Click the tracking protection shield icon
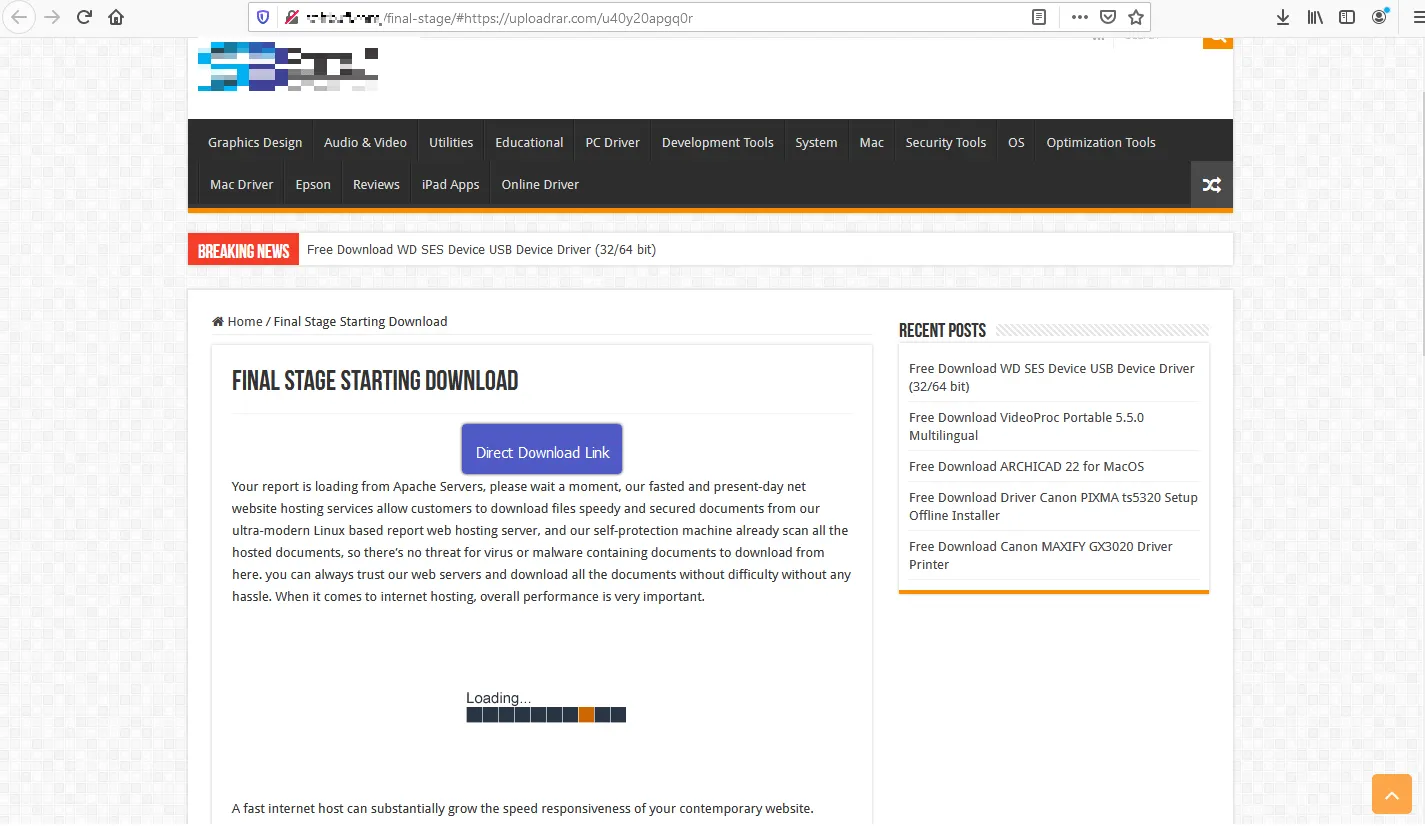This screenshot has width=1425, height=828. point(263,17)
